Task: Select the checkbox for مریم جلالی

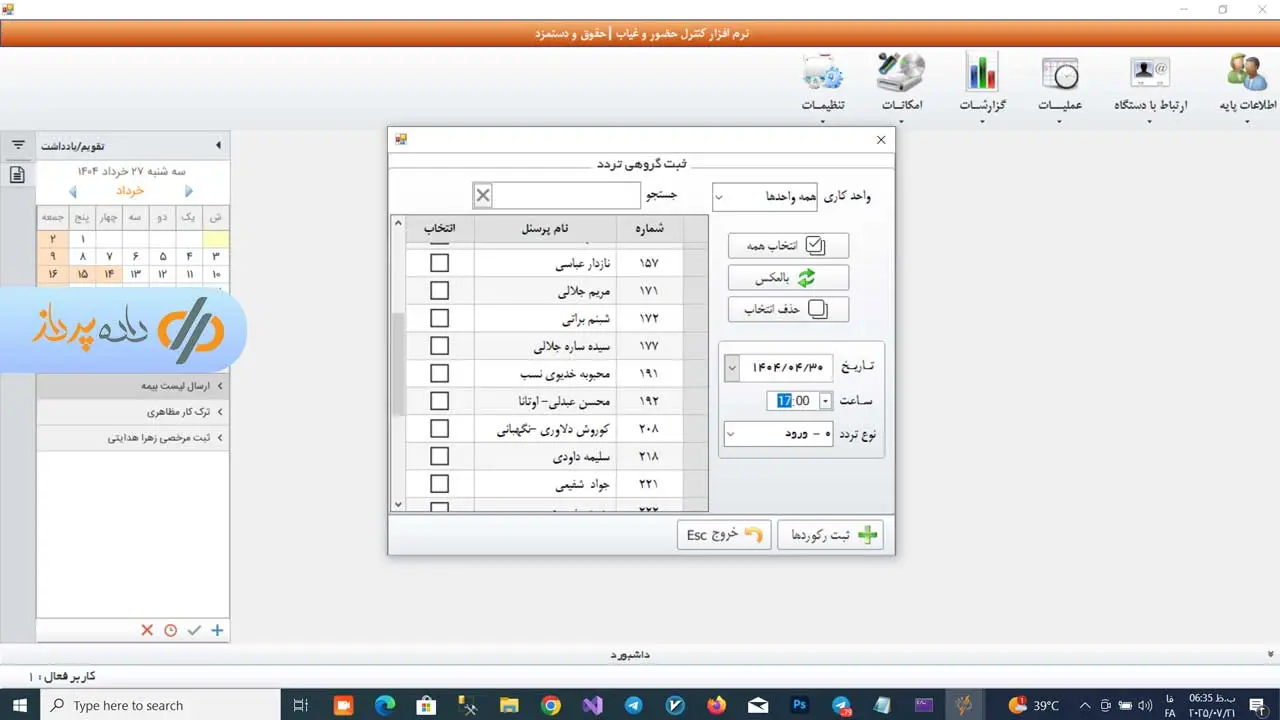Action: point(439,291)
